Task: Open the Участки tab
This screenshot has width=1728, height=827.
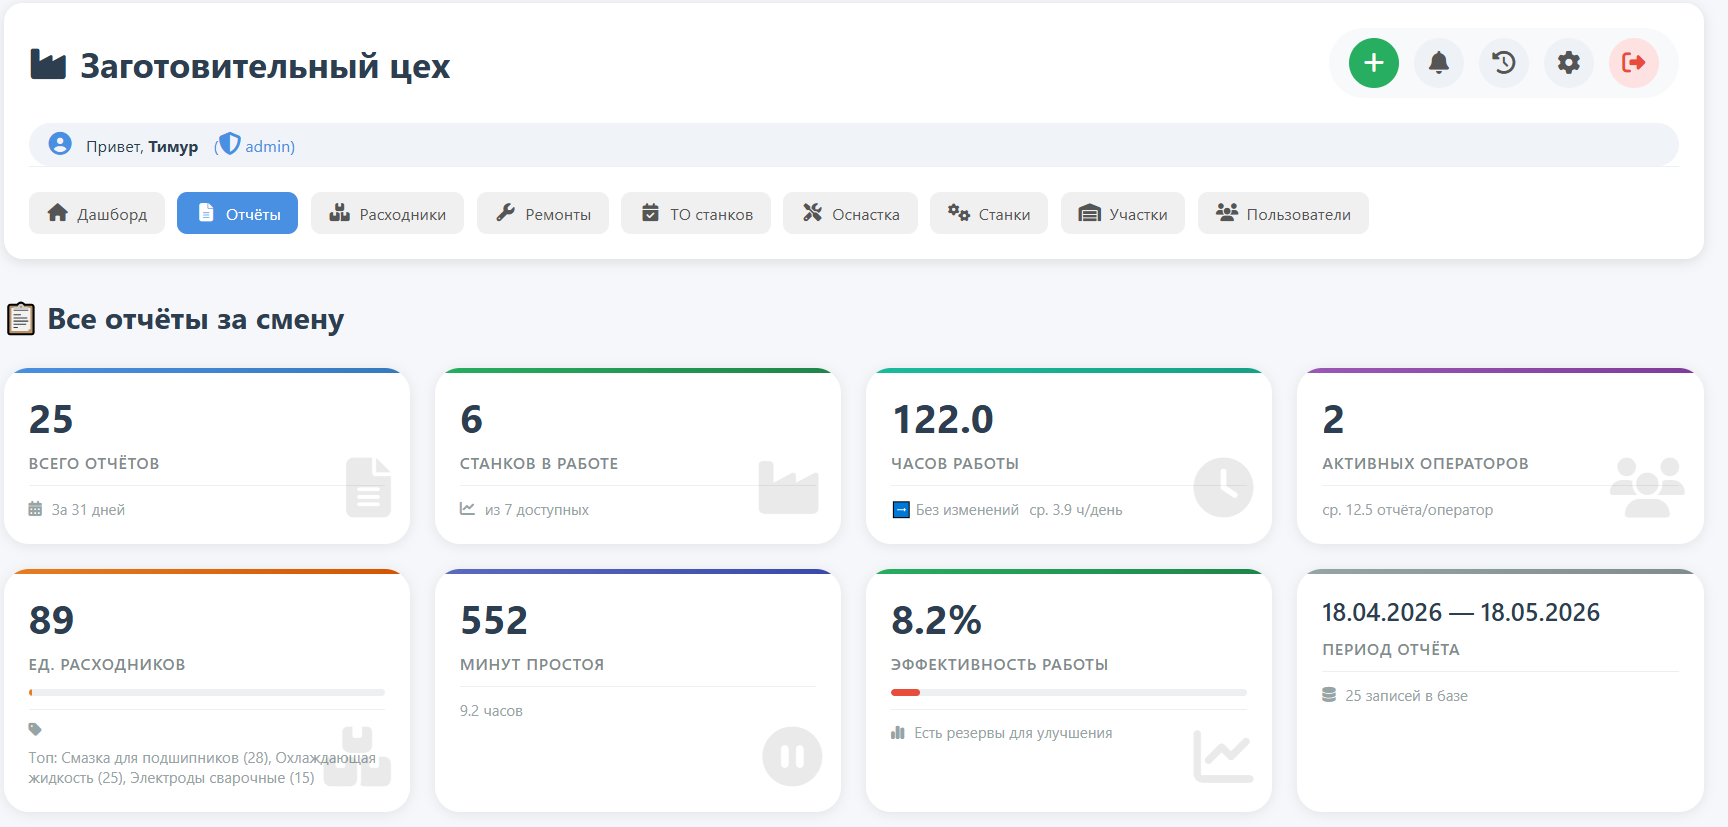Action: (1123, 213)
